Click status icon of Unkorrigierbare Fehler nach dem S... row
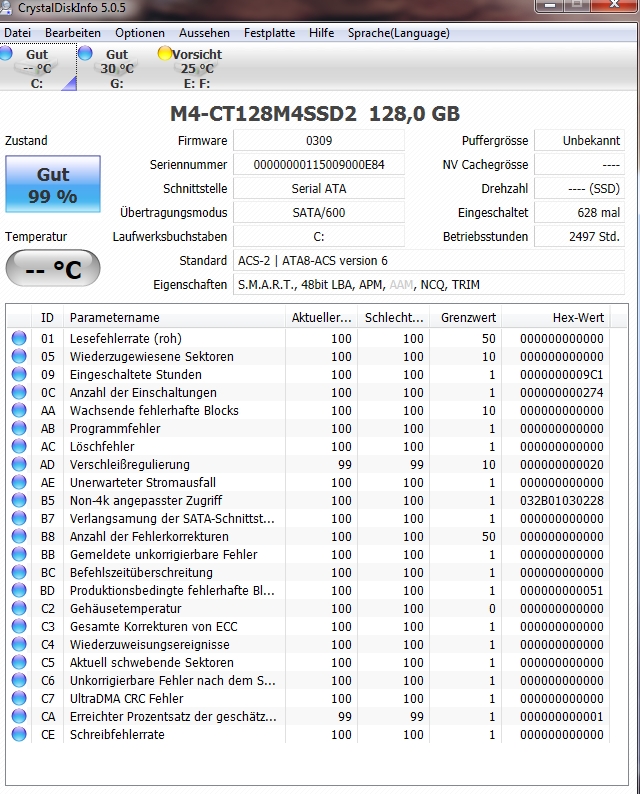The width and height of the screenshot is (640, 794). point(19,680)
